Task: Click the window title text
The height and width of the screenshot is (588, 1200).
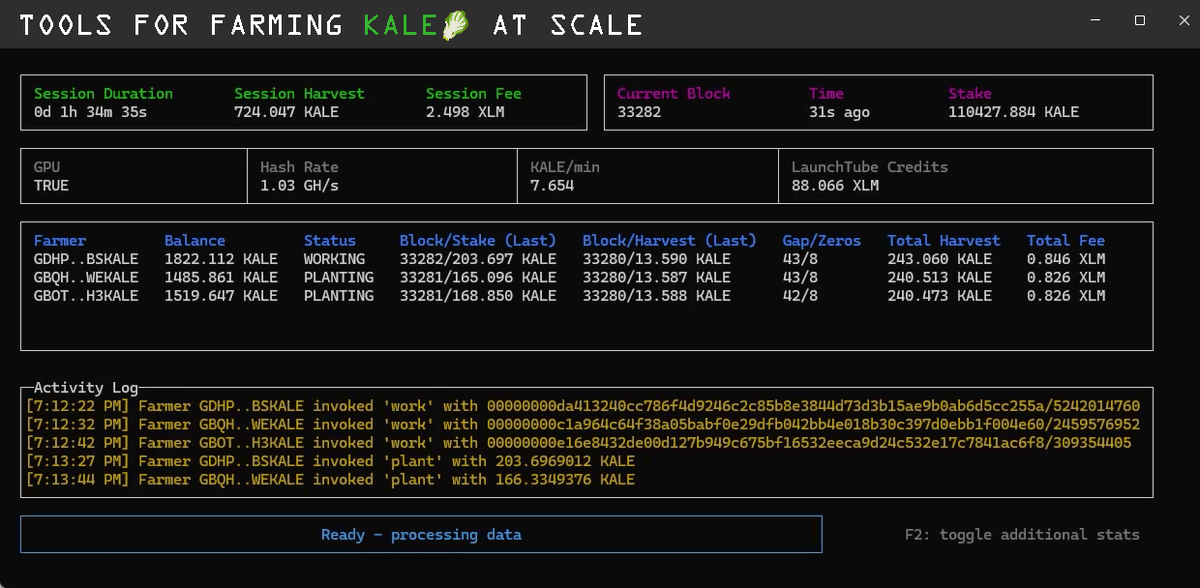Action: [331, 25]
